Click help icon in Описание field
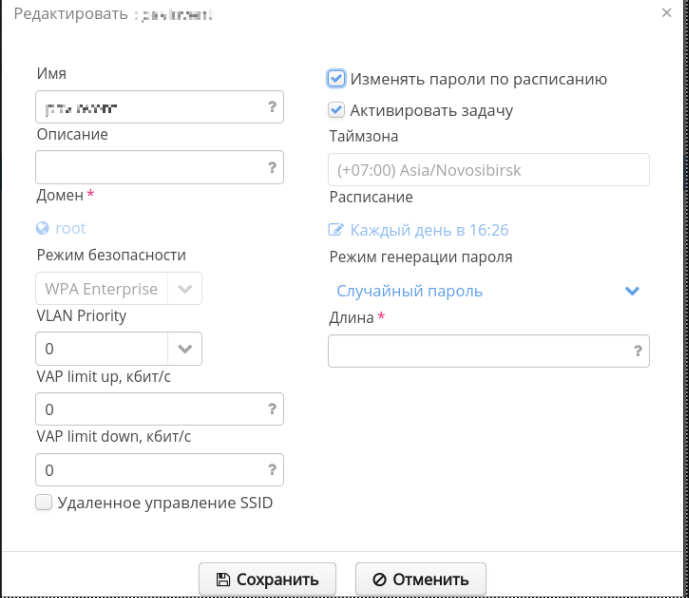This screenshot has width=689, height=598. coord(272,168)
